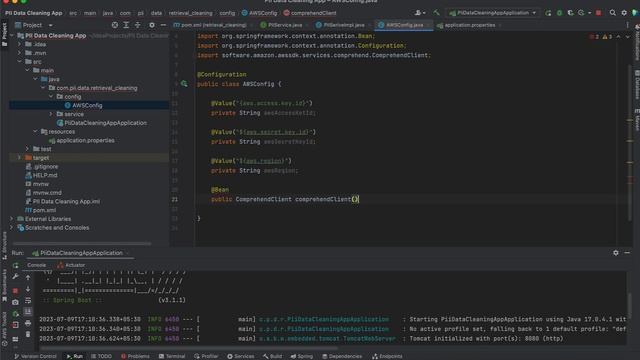The height and width of the screenshot is (360, 640).
Task: Collapse all nodes in Project panel
Action: [x=138, y=25]
